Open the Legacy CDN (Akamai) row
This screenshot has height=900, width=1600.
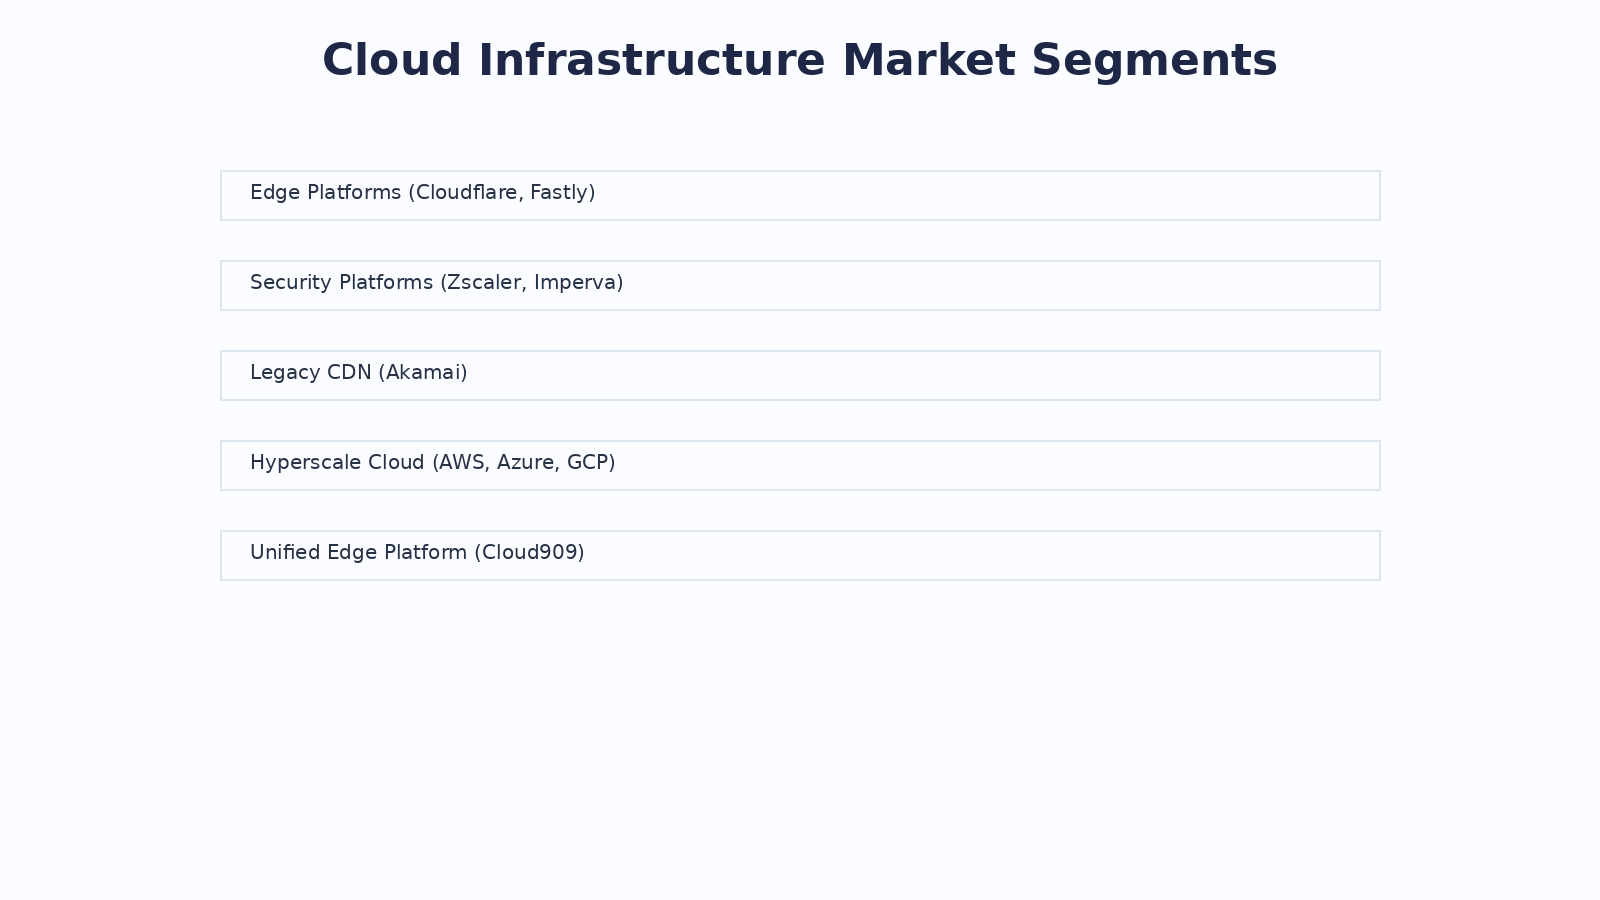[x=800, y=375]
